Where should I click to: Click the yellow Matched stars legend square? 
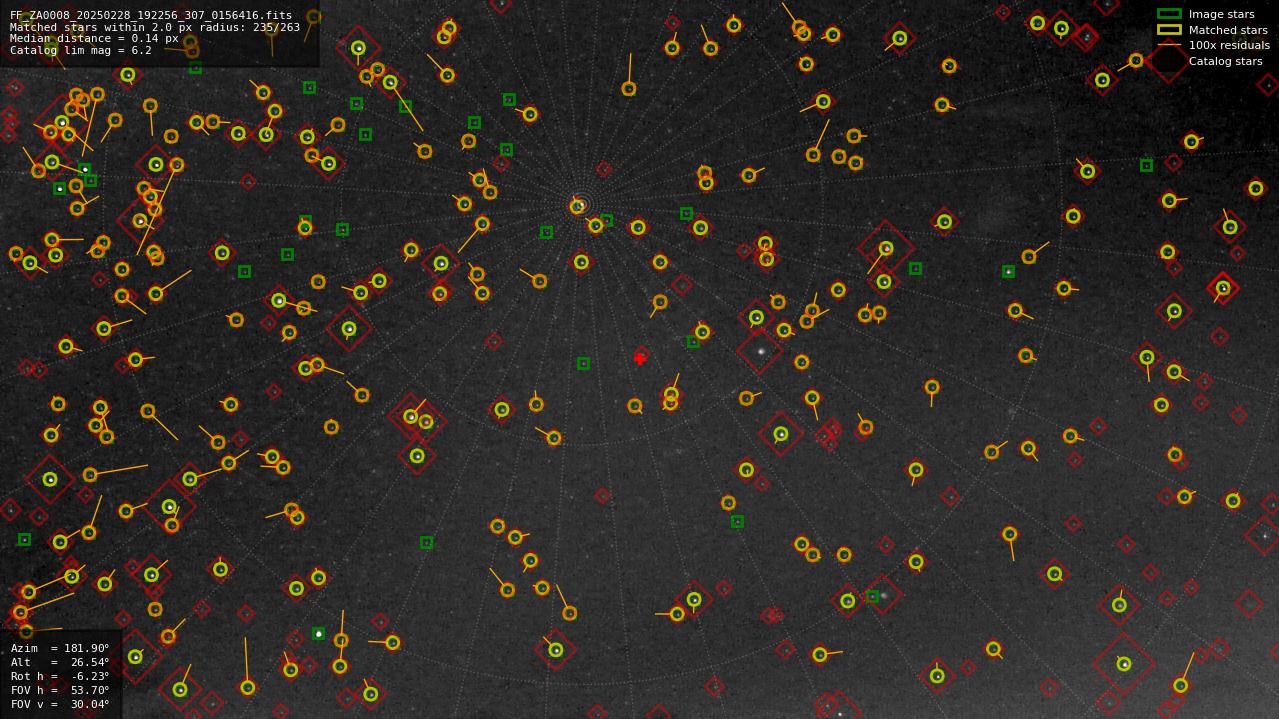point(1169,30)
